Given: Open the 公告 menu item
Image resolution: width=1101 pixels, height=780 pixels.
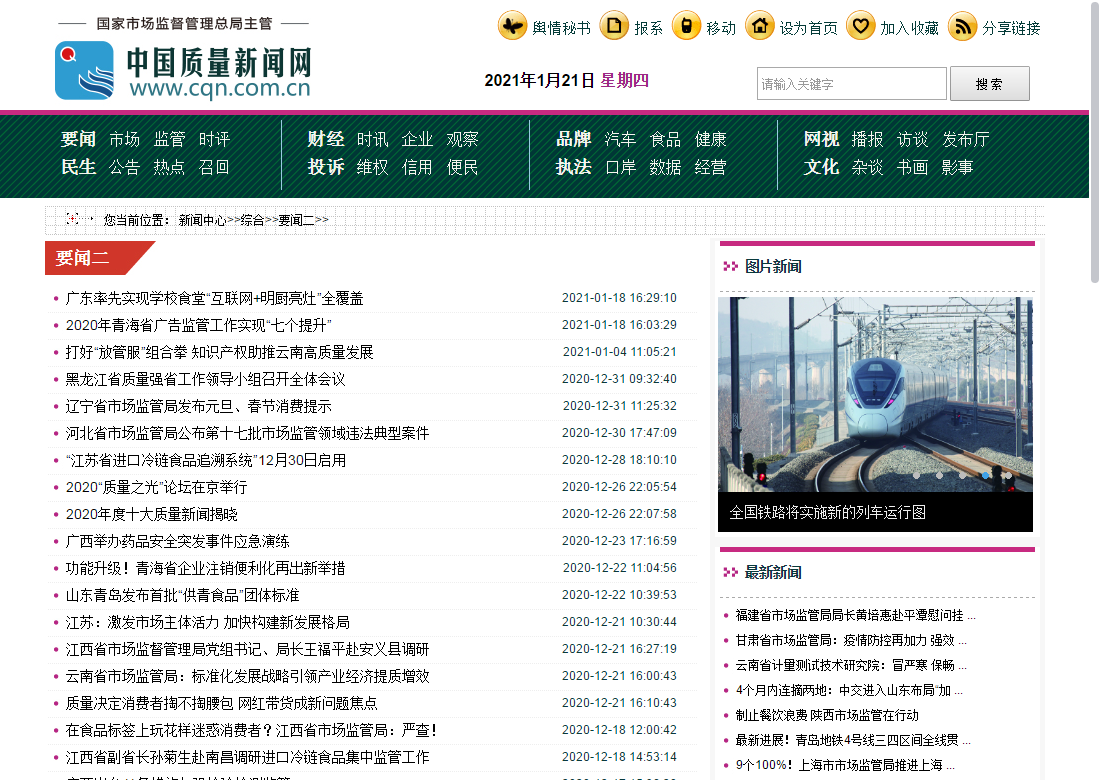Looking at the screenshot, I should pos(124,167).
